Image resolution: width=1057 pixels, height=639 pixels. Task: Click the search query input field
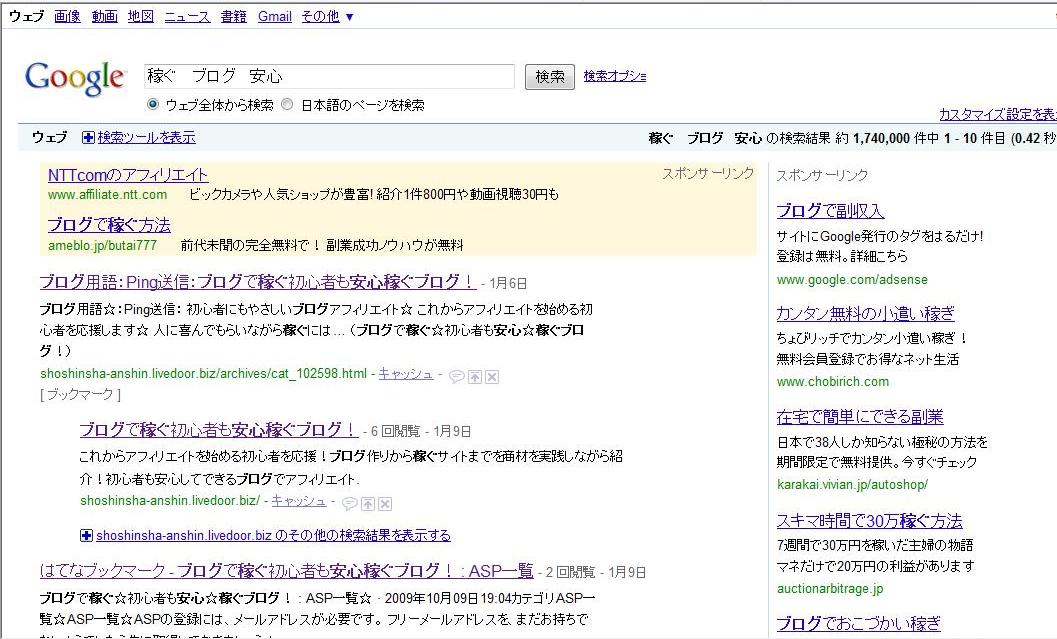click(330, 76)
